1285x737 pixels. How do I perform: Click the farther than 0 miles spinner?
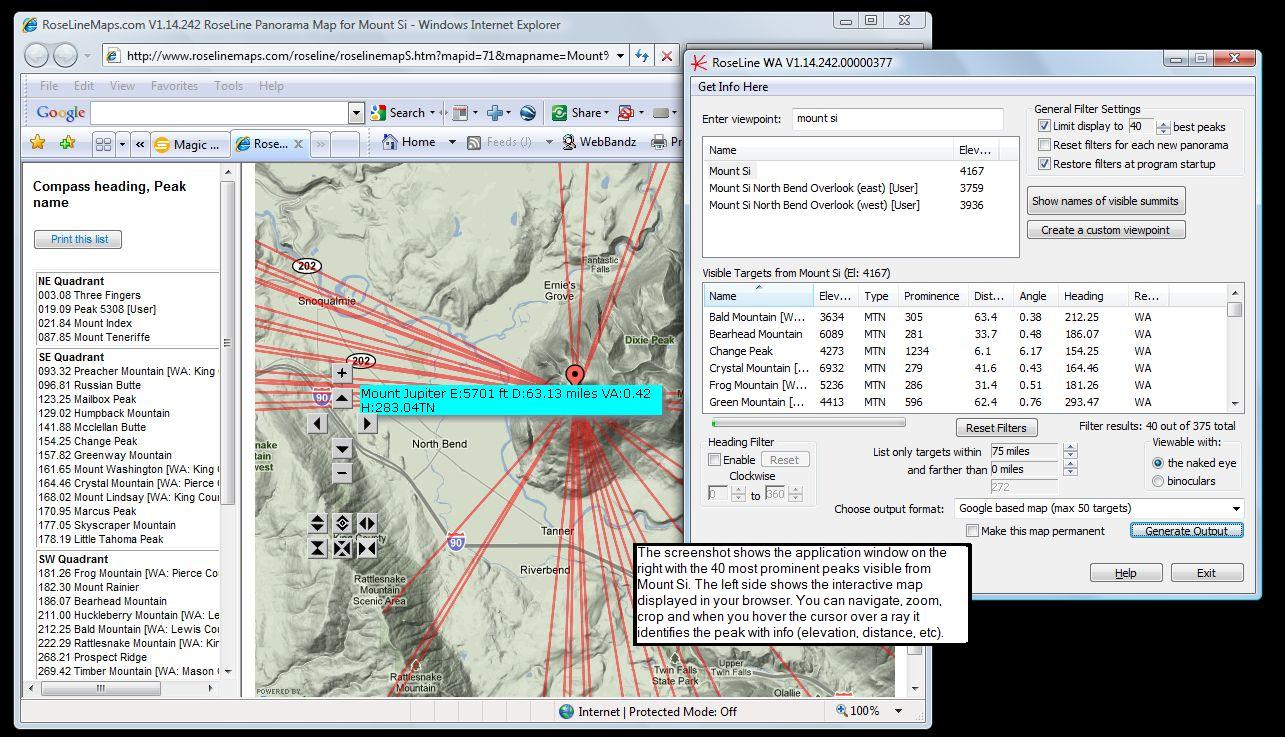click(1070, 469)
